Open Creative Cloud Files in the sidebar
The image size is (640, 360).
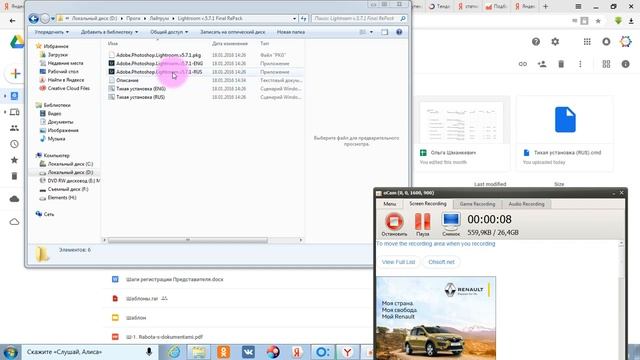point(68,88)
